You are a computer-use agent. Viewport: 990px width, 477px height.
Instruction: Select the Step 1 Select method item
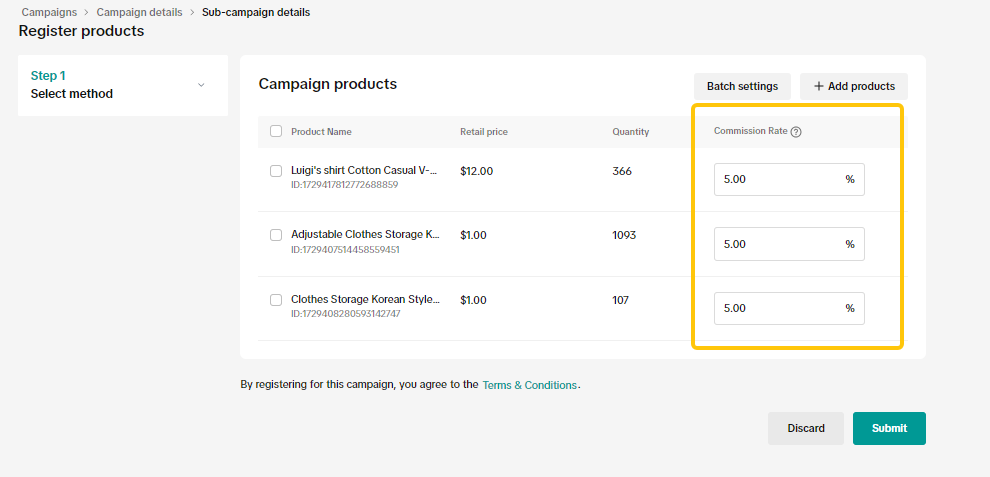click(x=72, y=85)
